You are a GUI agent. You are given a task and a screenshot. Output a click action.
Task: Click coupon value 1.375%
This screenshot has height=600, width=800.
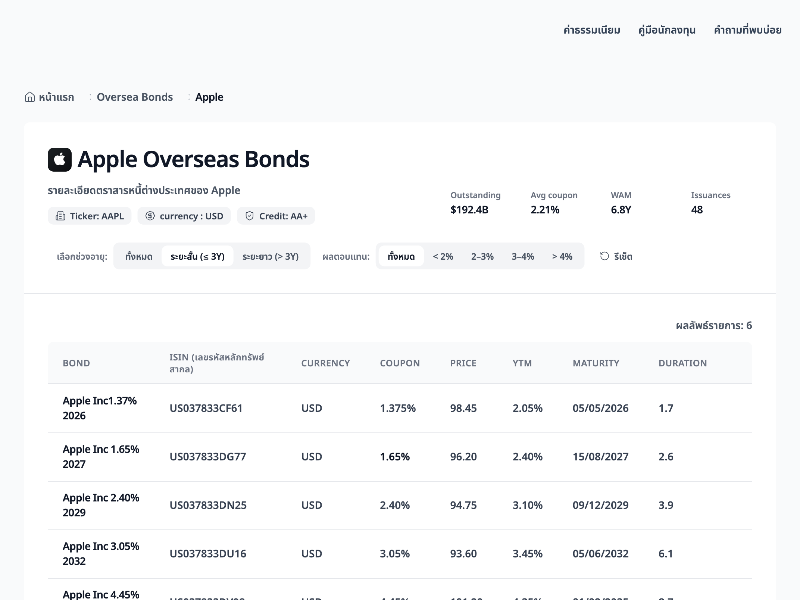coord(397,408)
